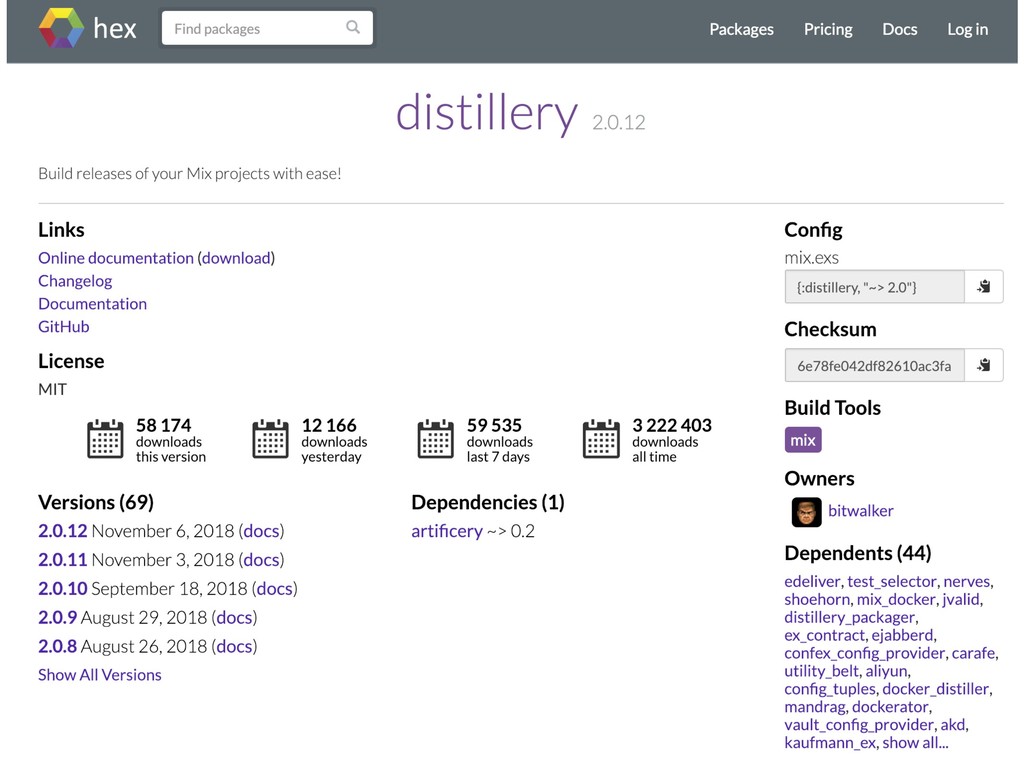Open the carafe dependent package
This screenshot has width=1024, height=768.
pyautogui.click(x=973, y=653)
